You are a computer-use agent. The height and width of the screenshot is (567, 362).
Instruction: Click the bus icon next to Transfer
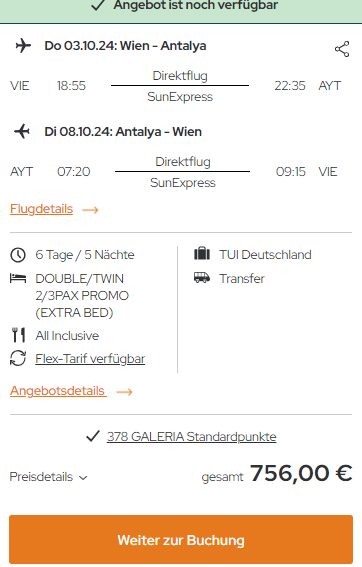(202, 278)
